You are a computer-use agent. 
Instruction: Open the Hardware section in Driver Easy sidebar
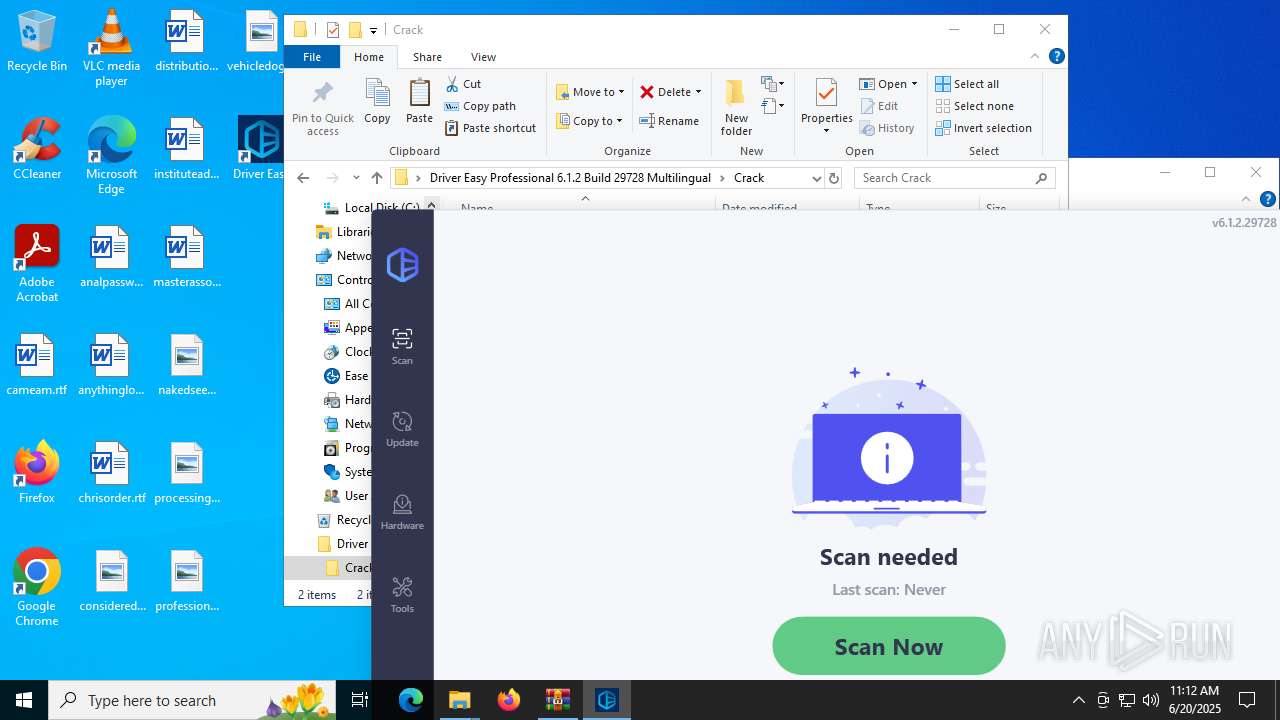pyautogui.click(x=402, y=512)
